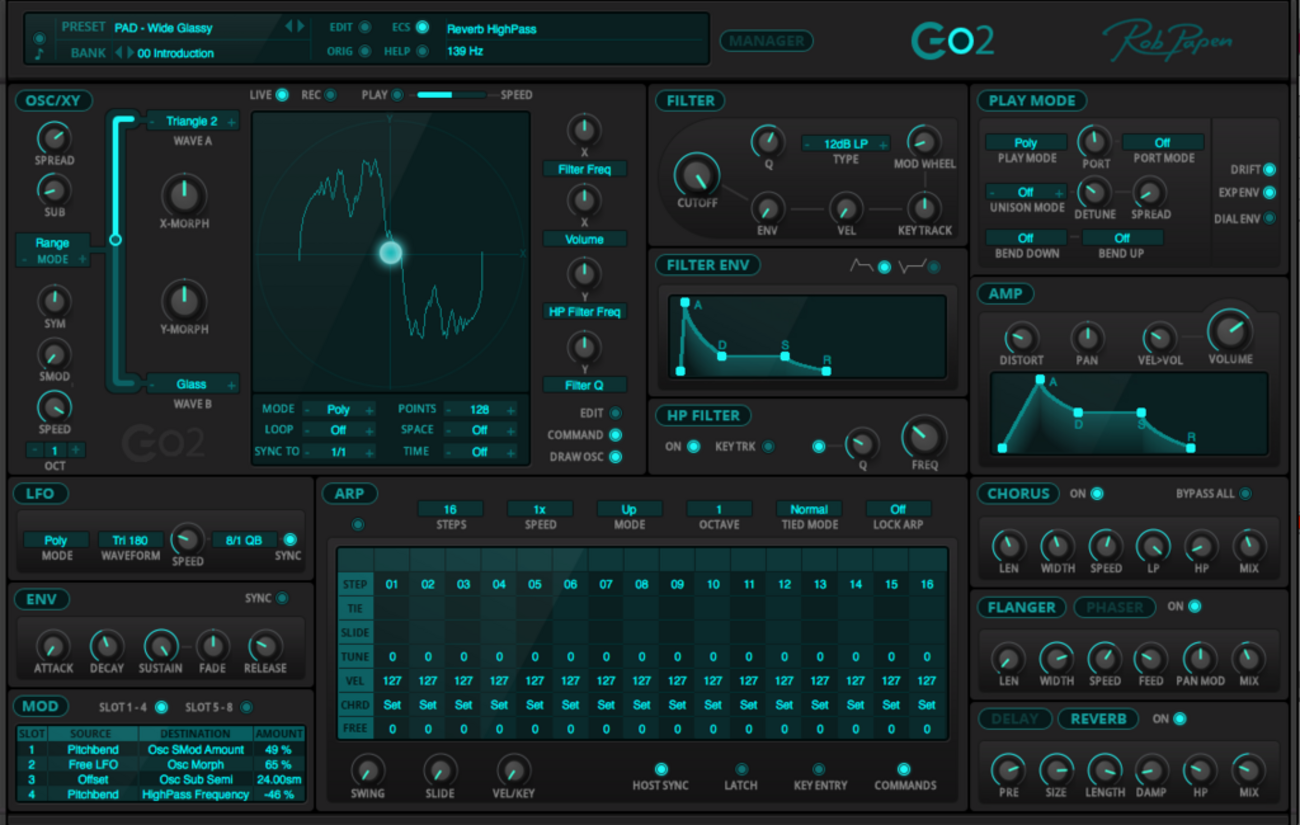Enable the HELP toggle in preset display
The image size is (1300, 825).
click(422, 51)
